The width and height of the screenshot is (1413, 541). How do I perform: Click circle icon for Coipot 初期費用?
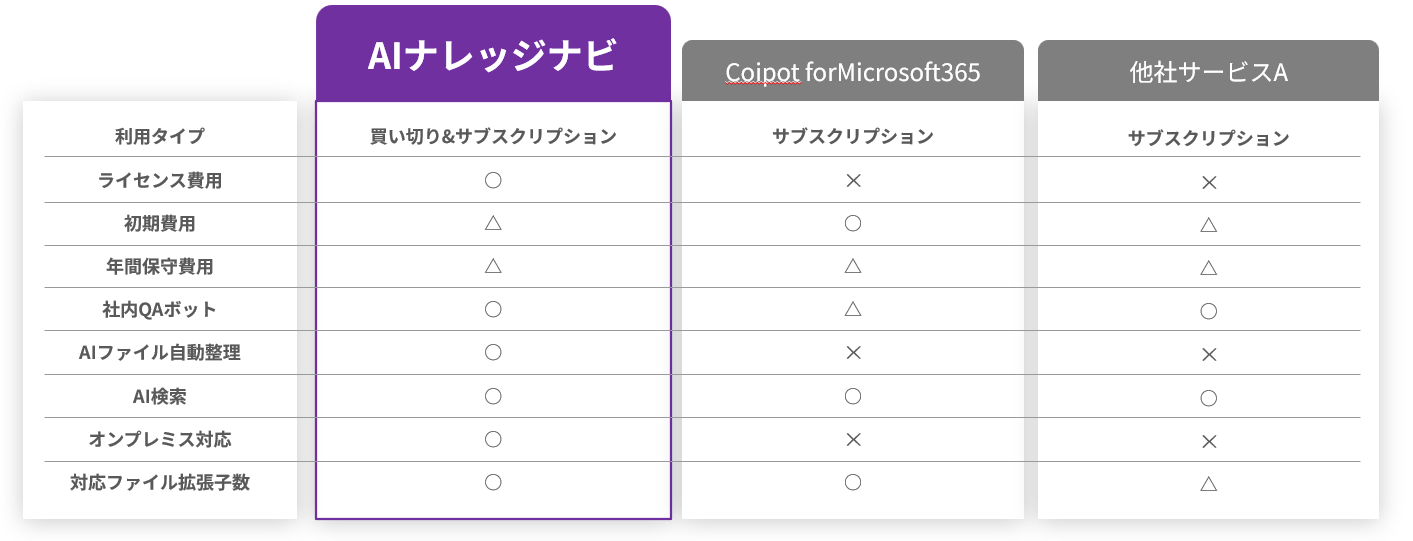852,223
